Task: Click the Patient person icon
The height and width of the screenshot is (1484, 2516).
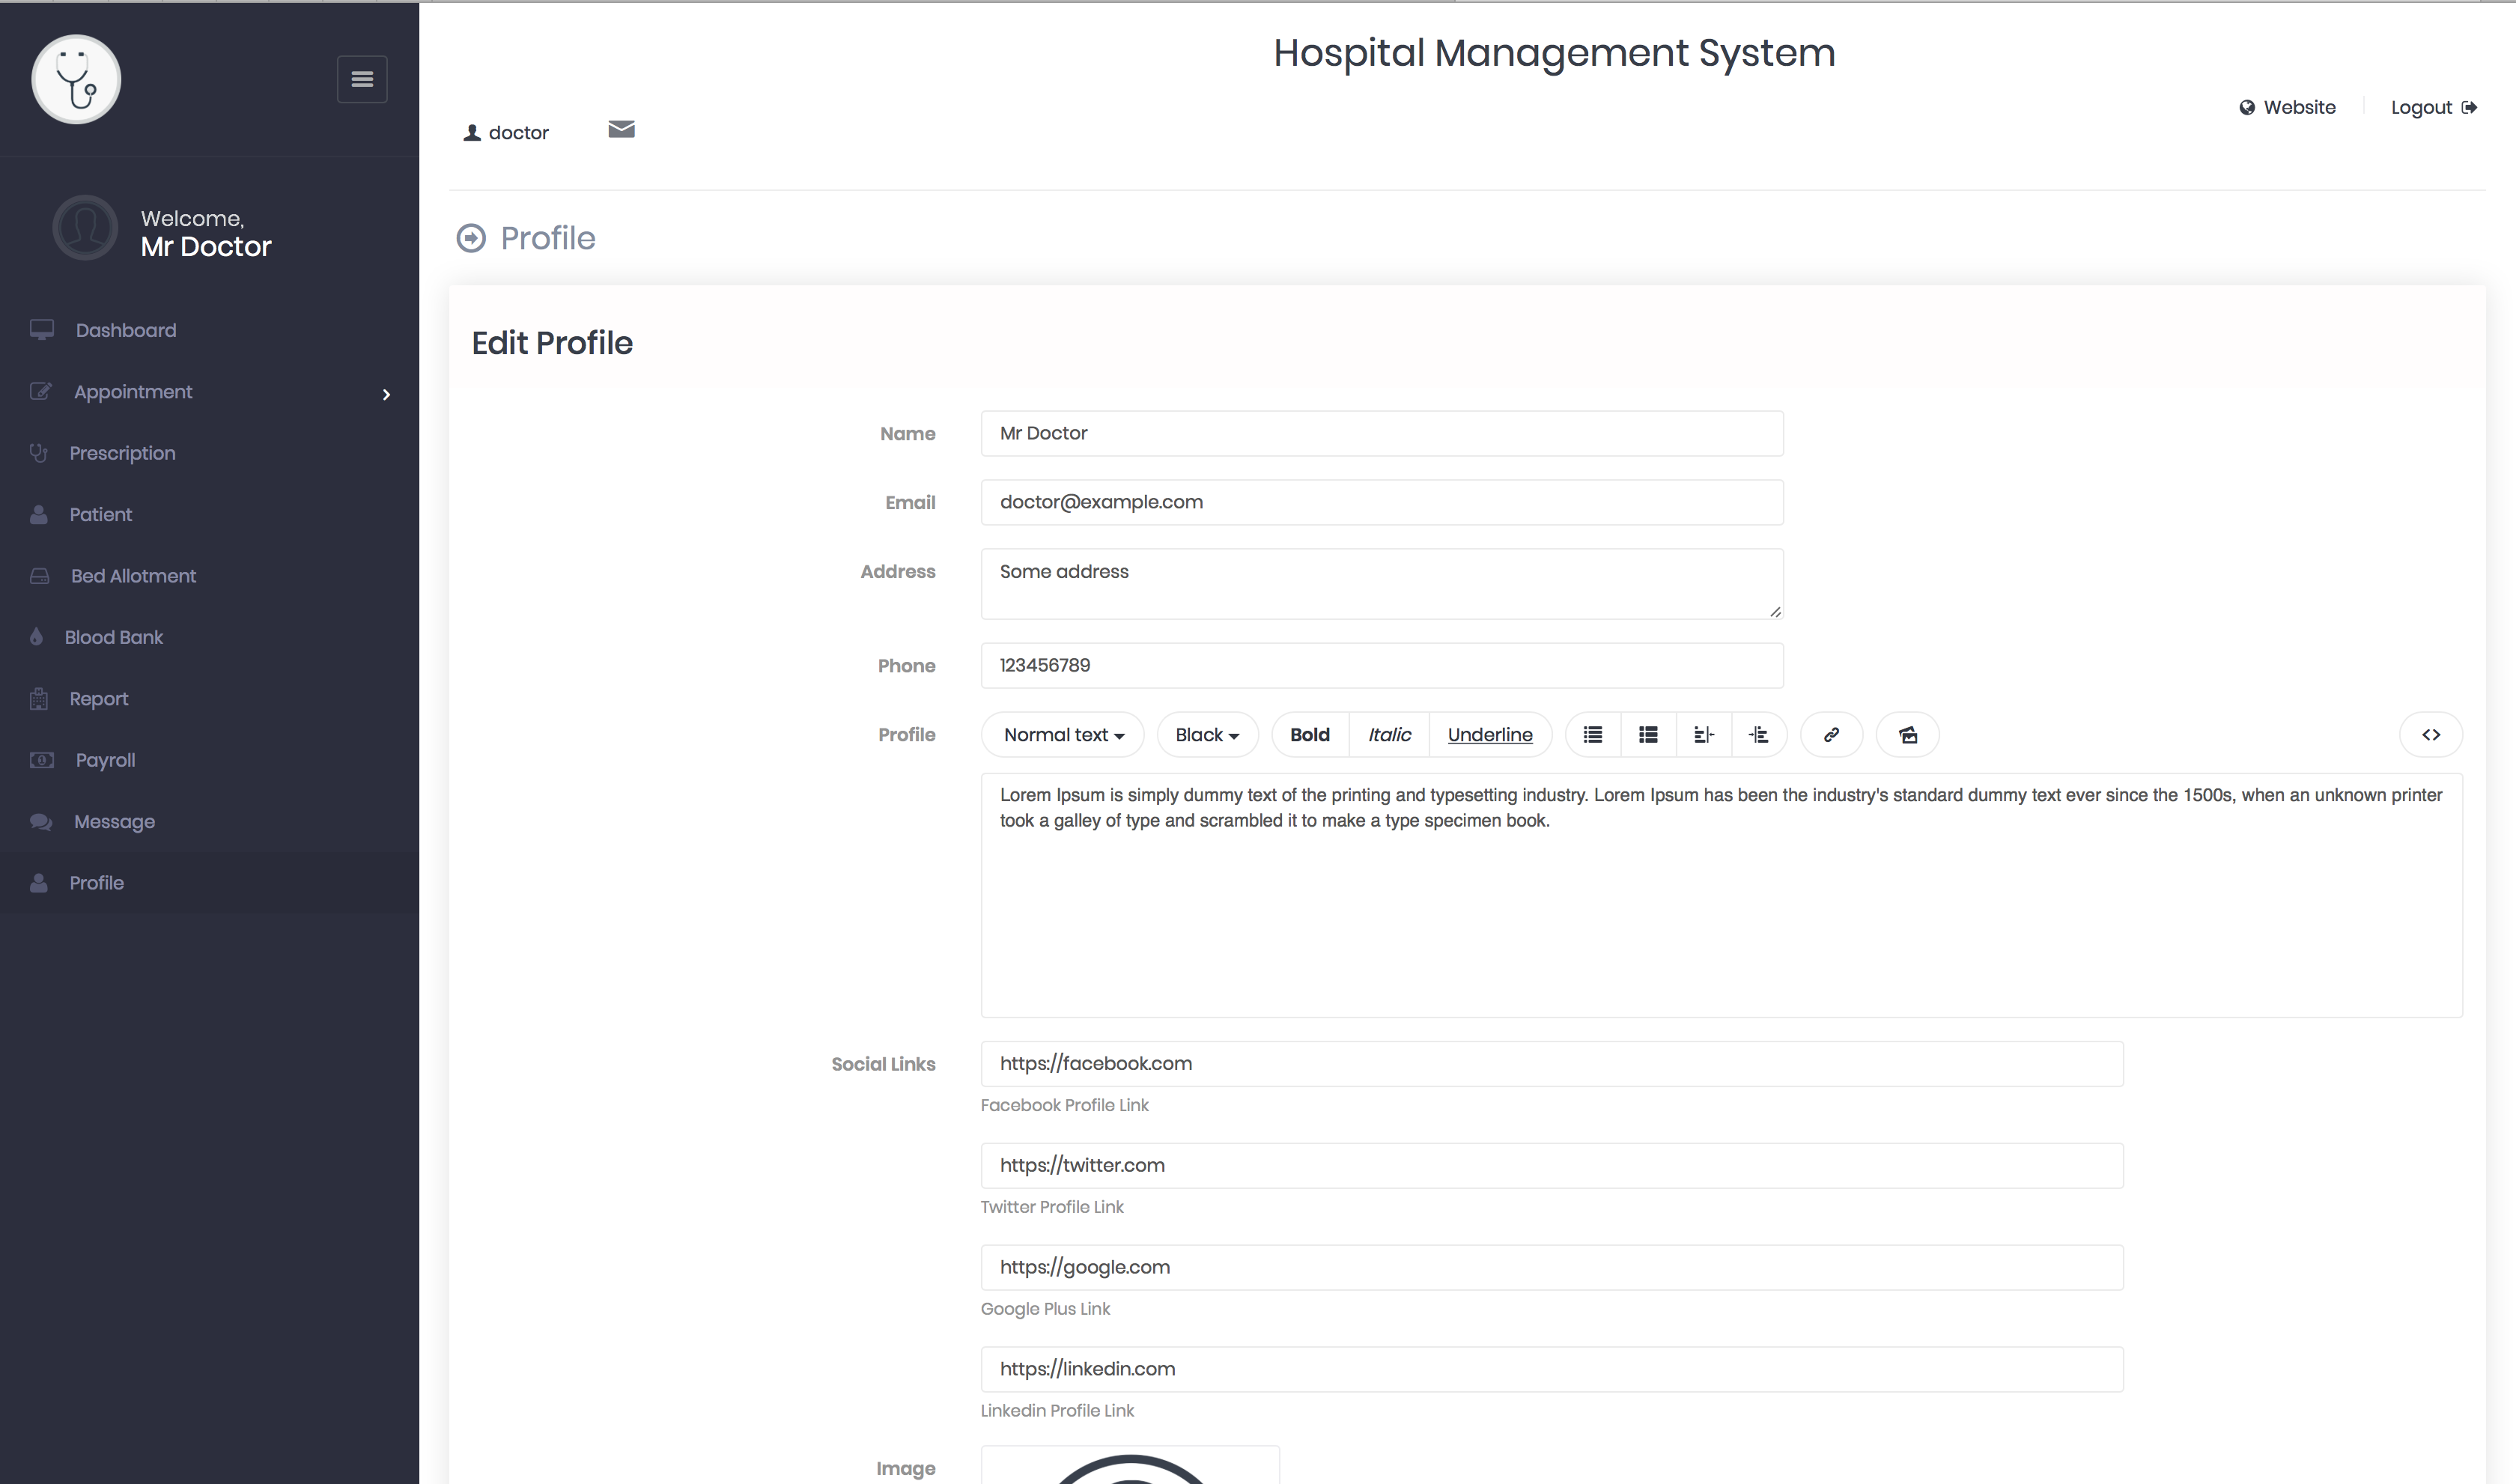Action: point(39,515)
